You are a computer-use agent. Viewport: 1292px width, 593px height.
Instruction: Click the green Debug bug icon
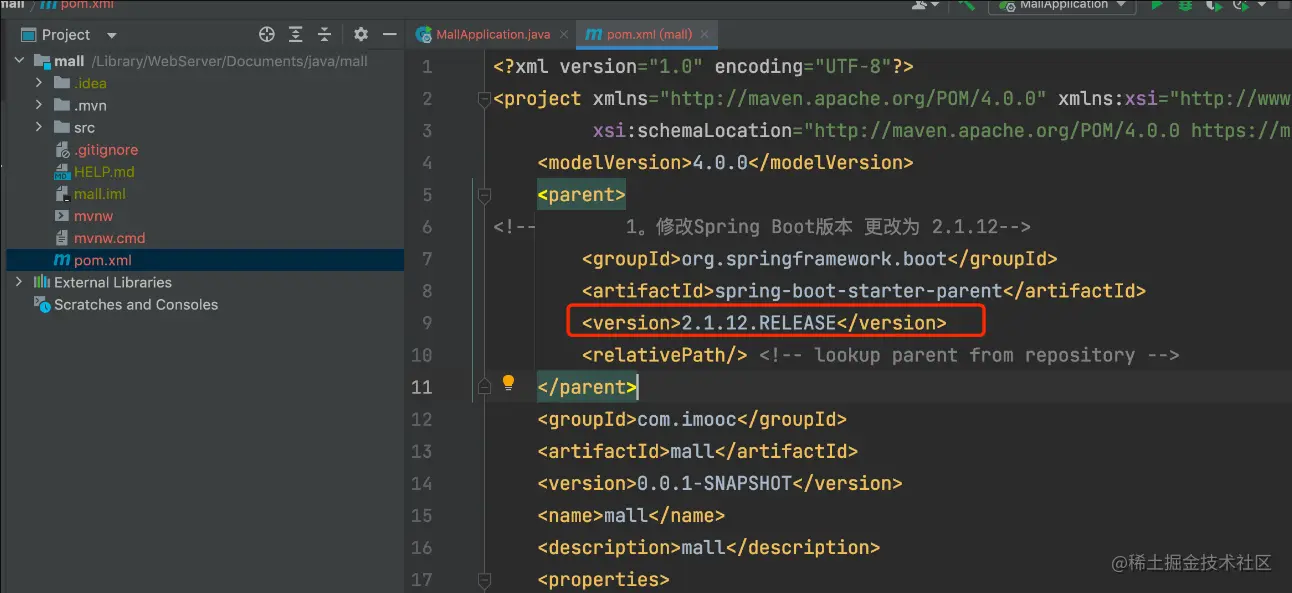[1185, 5]
